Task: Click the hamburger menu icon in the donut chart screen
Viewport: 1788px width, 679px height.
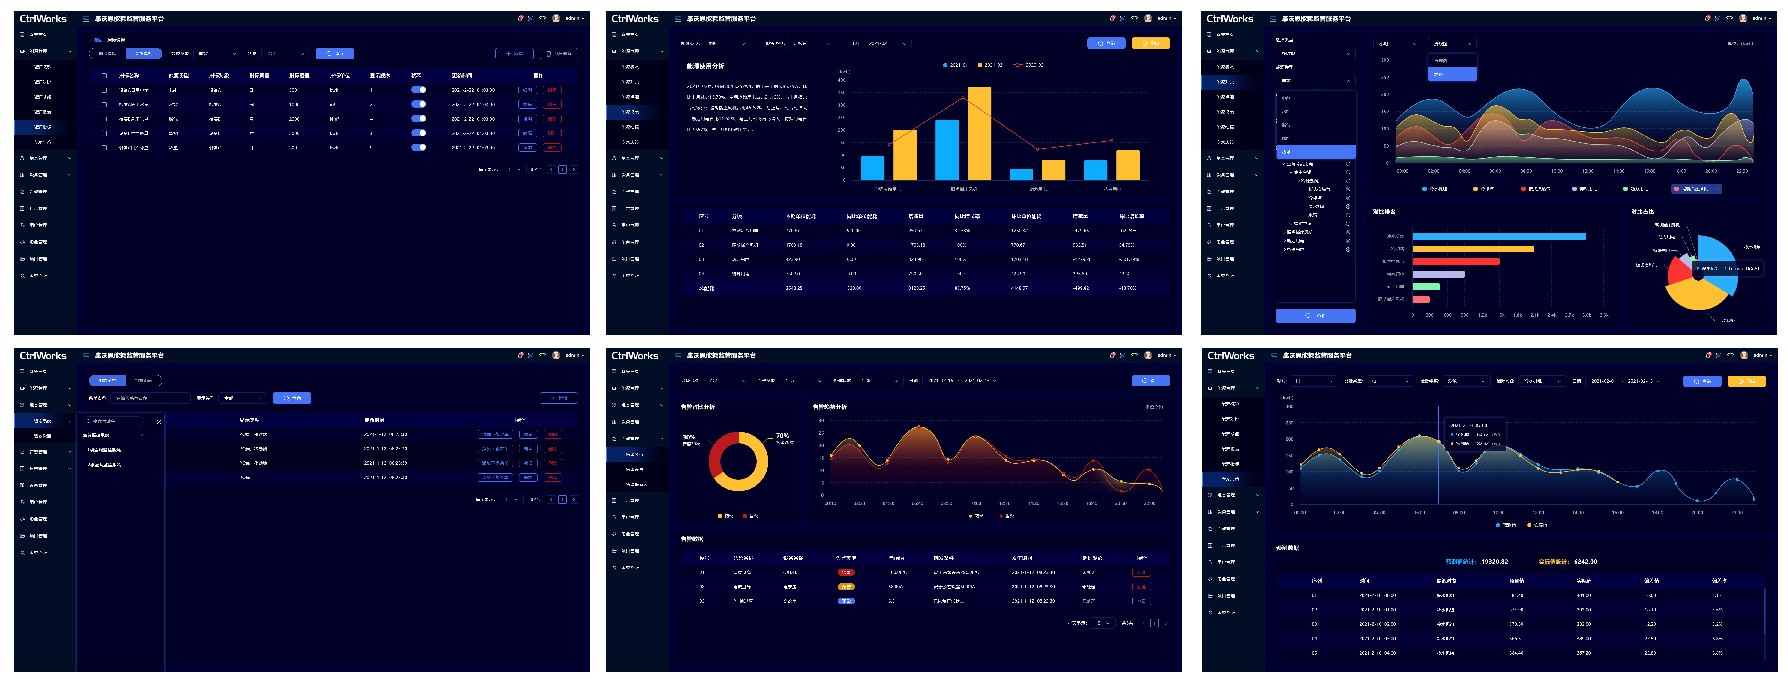Action: pyautogui.click(x=678, y=356)
